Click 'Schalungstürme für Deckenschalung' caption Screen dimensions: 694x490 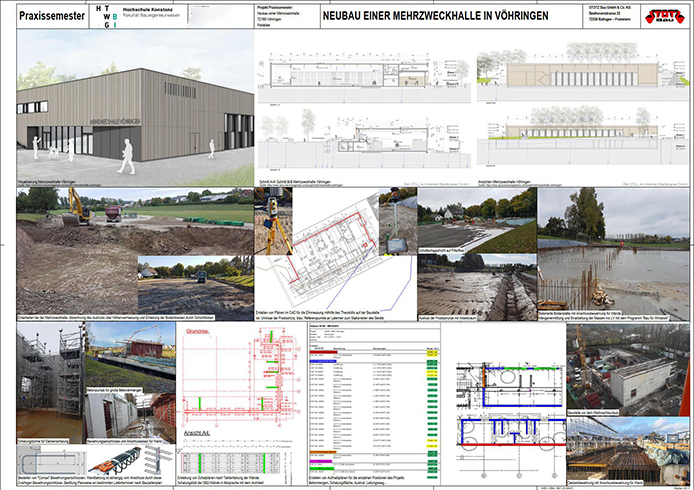pos(44,442)
